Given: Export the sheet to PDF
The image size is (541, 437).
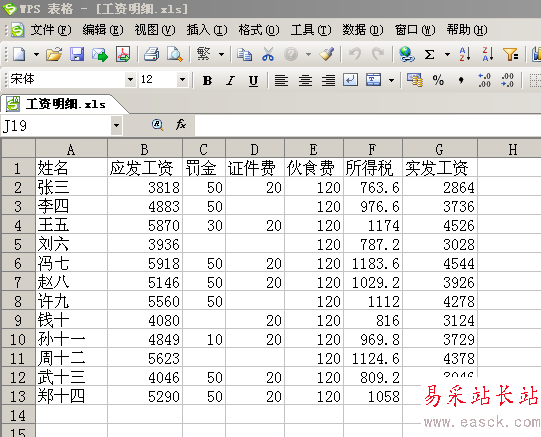Looking at the screenshot, I should (x=123, y=54).
